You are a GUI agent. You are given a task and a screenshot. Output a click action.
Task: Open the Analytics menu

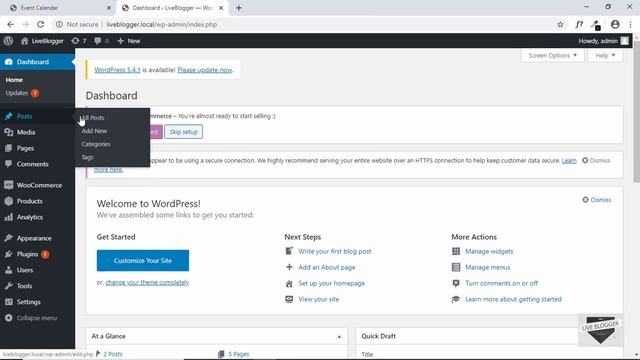click(37, 217)
